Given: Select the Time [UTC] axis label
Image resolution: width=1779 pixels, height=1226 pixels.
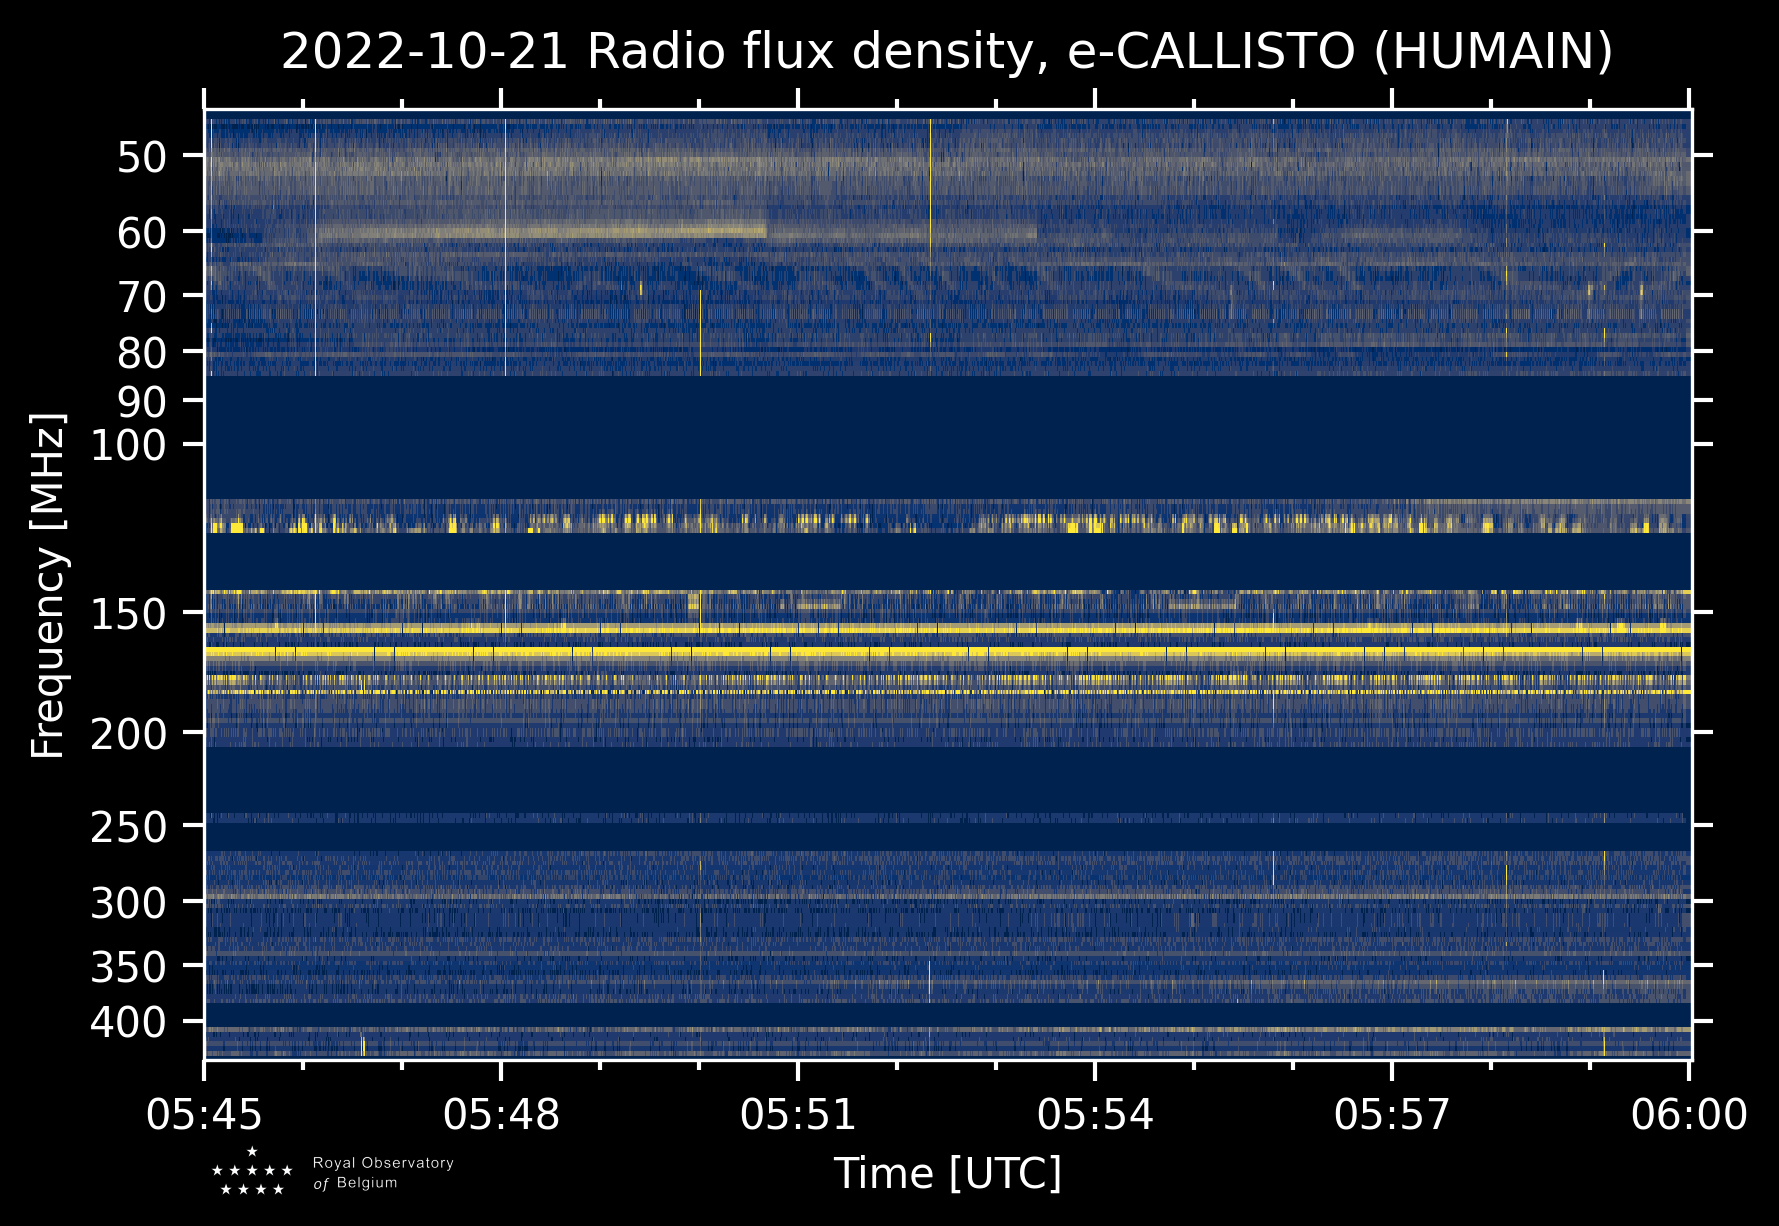Looking at the screenshot, I should [x=947, y=1173].
